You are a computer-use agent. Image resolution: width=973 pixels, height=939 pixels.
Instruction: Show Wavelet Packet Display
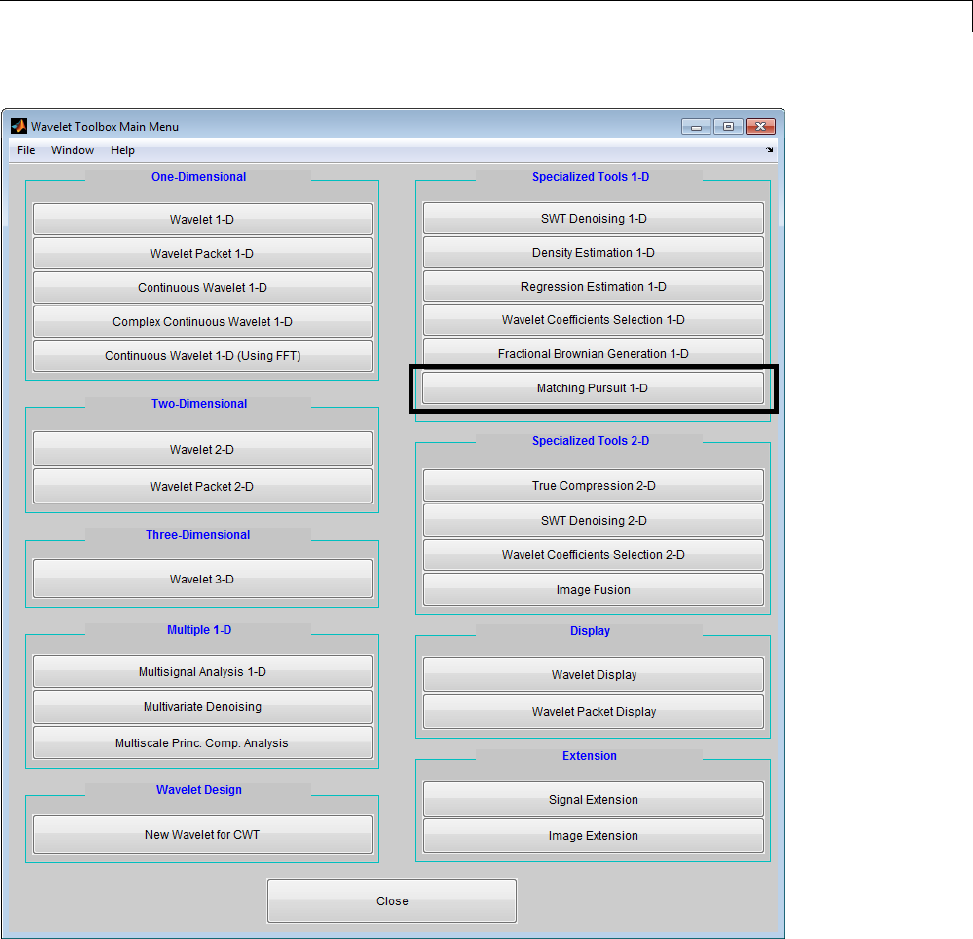[593, 711]
